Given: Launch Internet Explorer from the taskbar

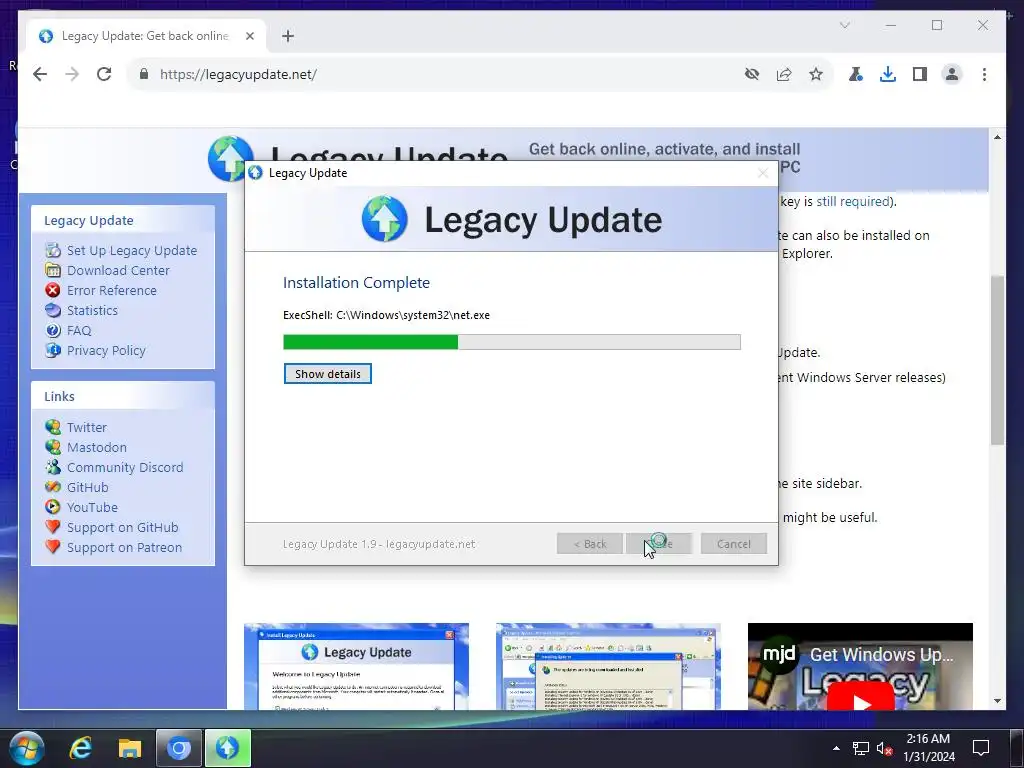Looking at the screenshot, I should coord(80,748).
